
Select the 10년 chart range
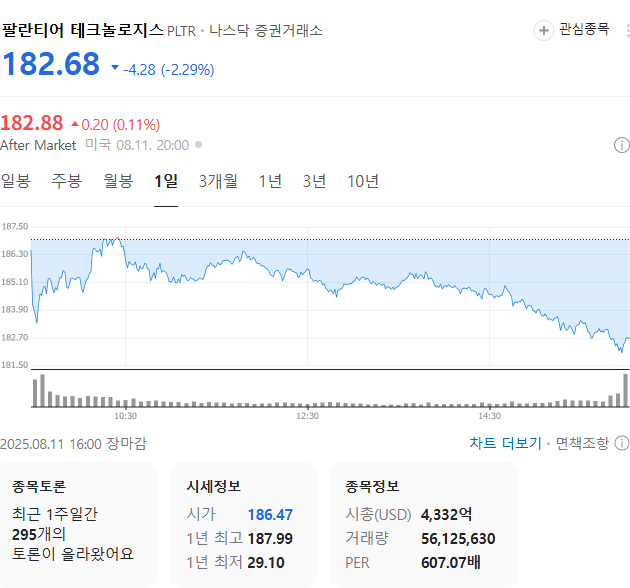363,181
